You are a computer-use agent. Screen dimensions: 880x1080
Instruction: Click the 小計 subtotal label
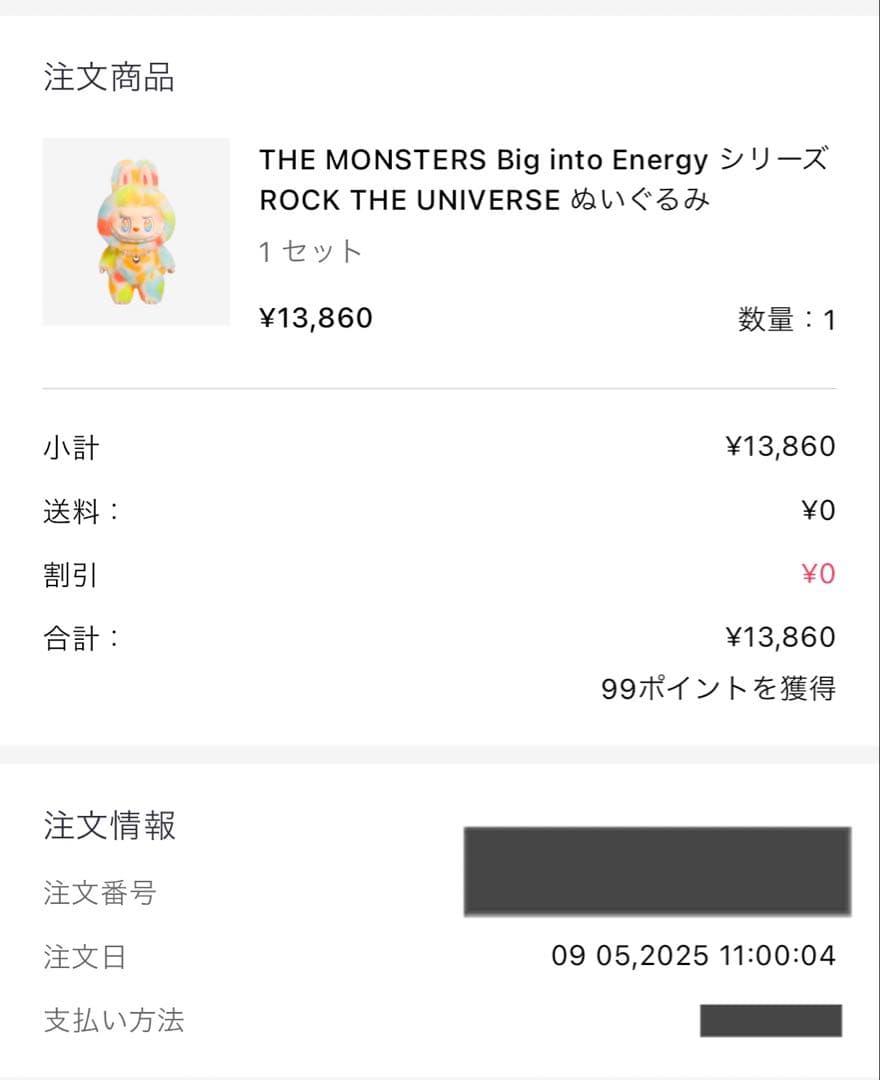(71, 447)
